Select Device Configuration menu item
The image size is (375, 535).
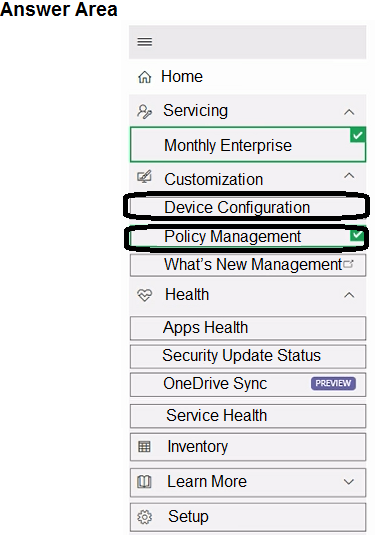[x=246, y=207]
